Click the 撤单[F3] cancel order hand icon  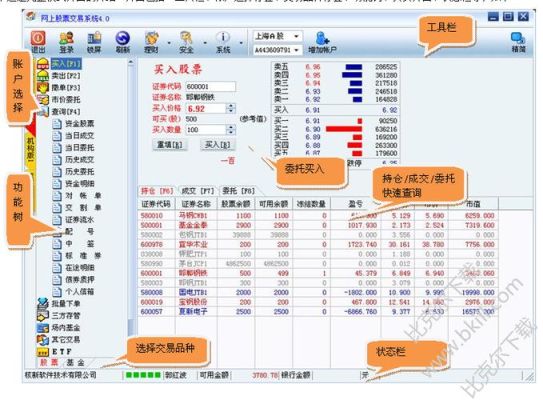[43, 87]
